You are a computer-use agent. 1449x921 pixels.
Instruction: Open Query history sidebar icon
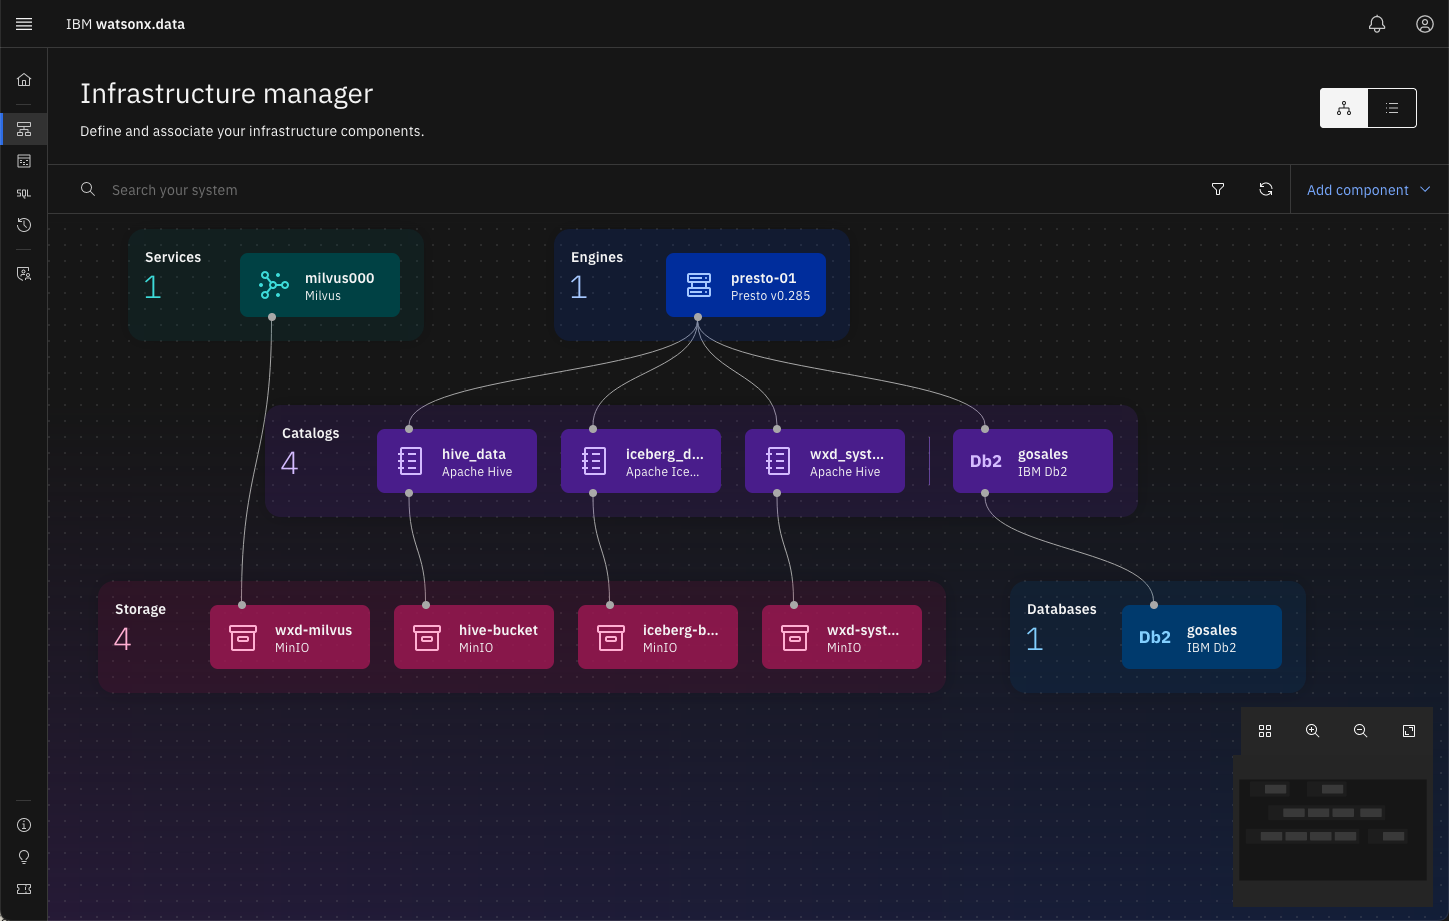[x=24, y=225]
